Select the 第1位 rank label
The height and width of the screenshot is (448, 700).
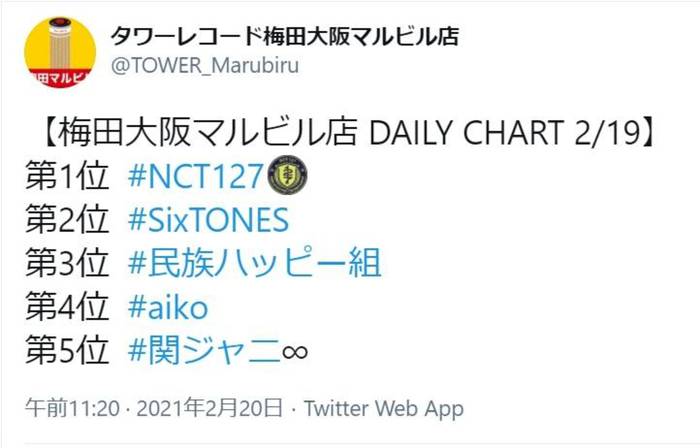(67, 175)
